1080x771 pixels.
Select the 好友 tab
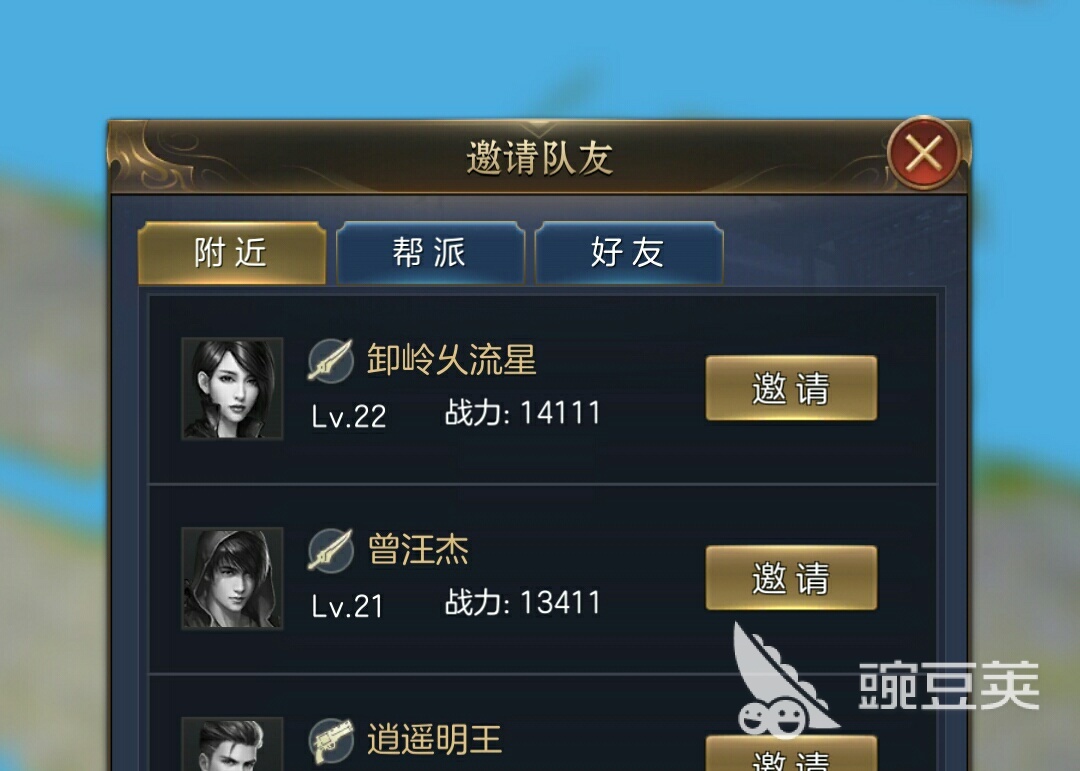click(x=629, y=253)
